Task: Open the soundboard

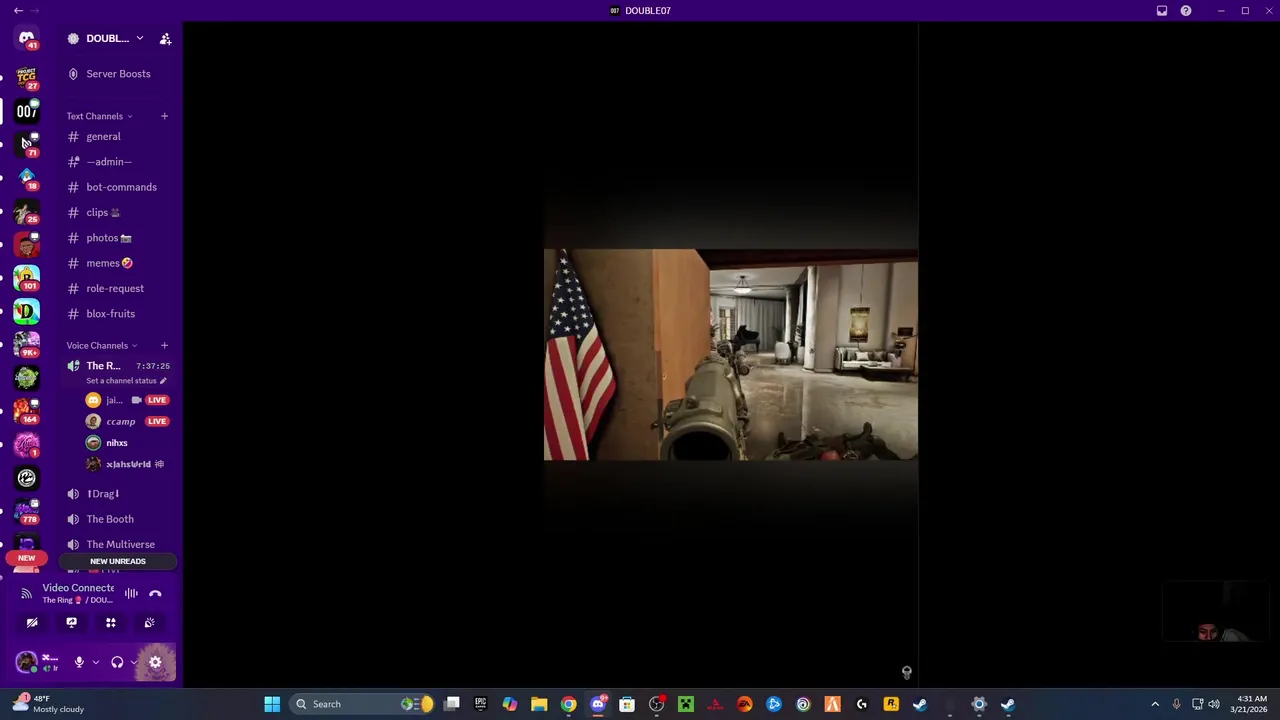Action: click(149, 623)
